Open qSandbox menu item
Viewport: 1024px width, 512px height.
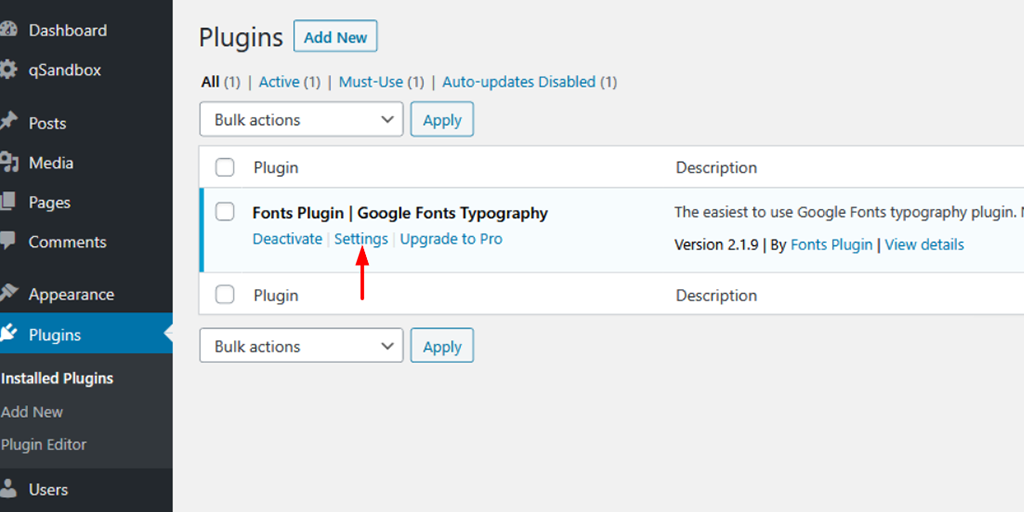click(x=65, y=70)
